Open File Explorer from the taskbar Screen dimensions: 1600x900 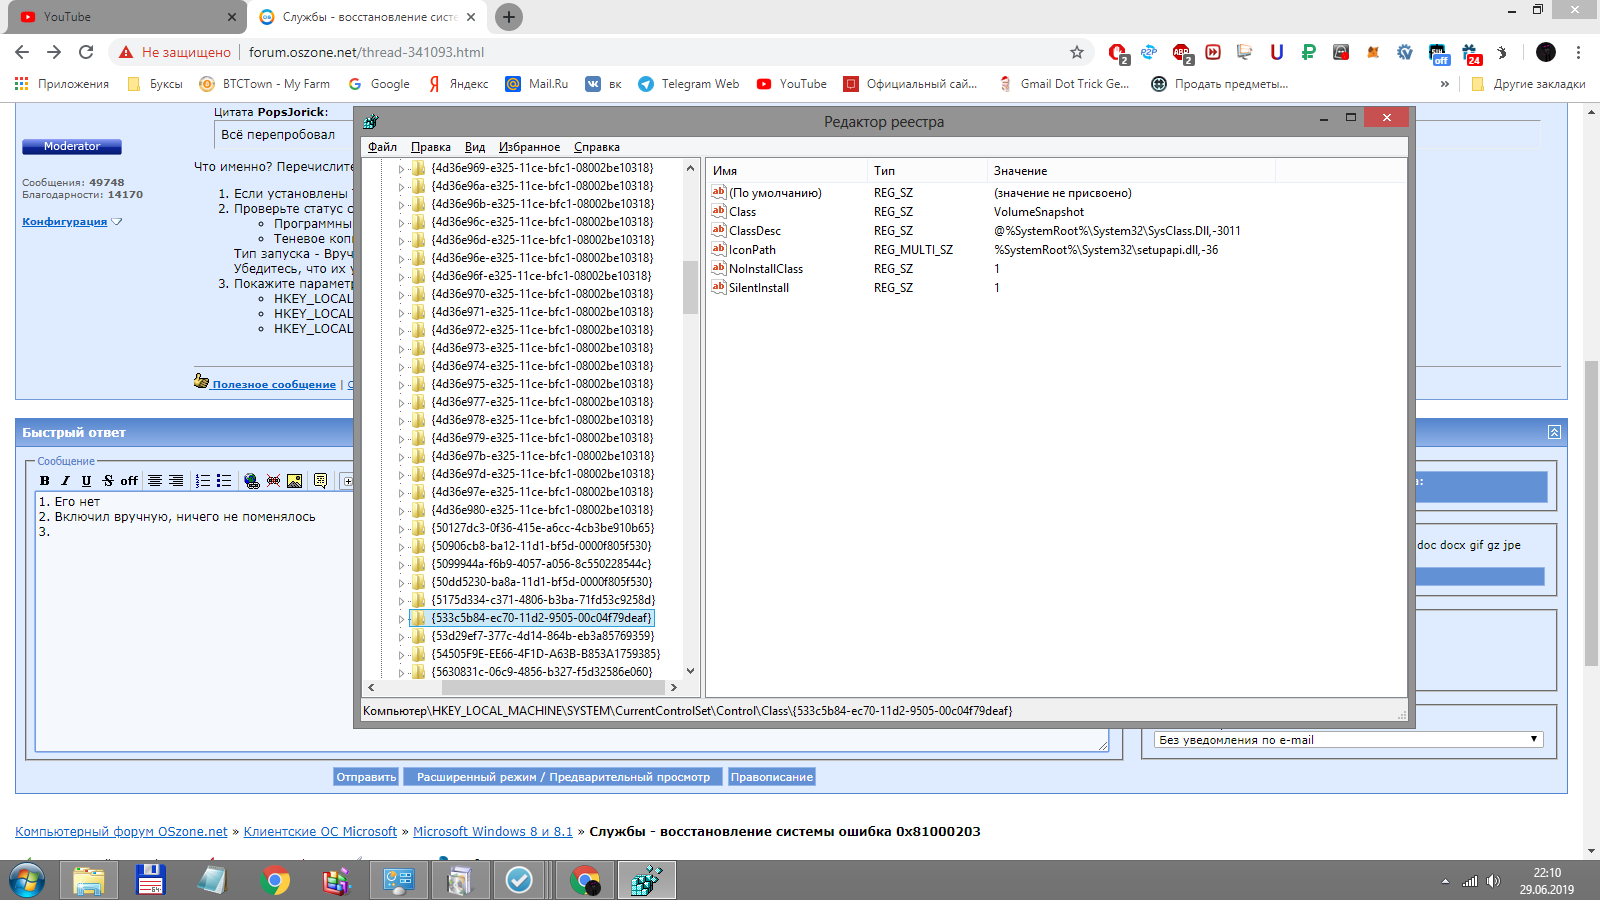pos(89,881)
